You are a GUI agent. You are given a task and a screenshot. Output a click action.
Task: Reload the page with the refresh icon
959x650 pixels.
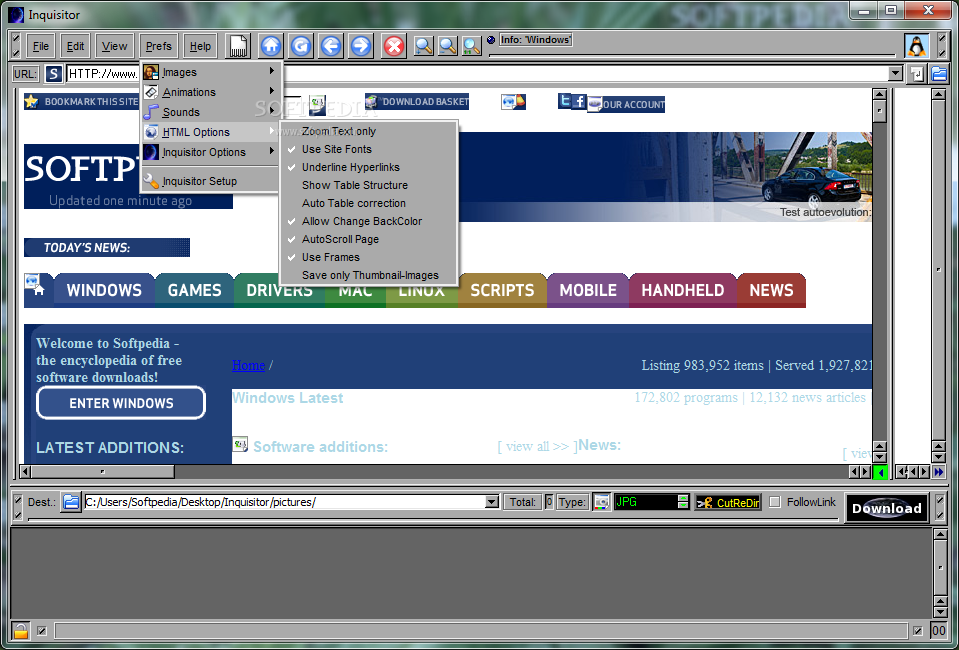coord(301,46)
